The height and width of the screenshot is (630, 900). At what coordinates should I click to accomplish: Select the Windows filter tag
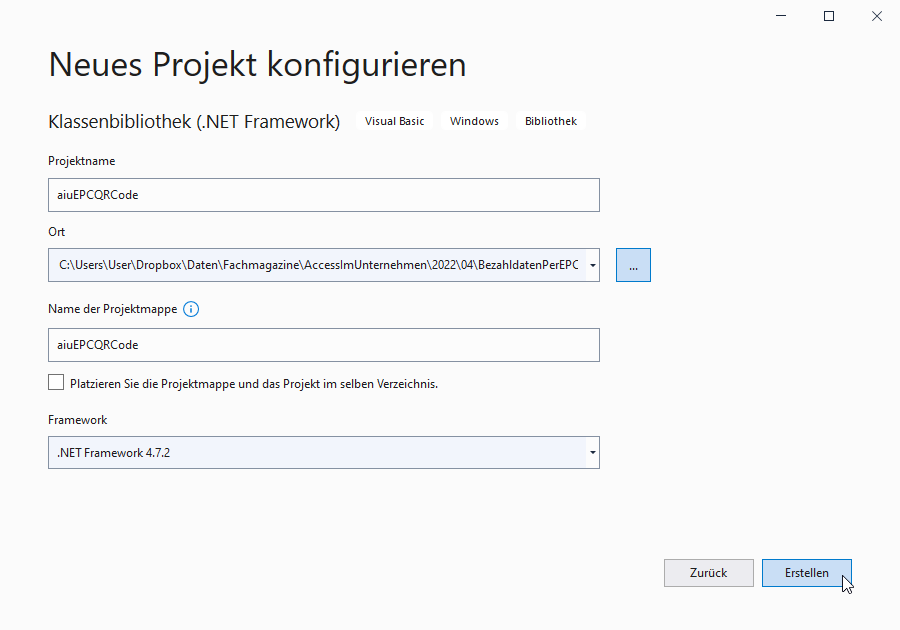click(473, 120)
